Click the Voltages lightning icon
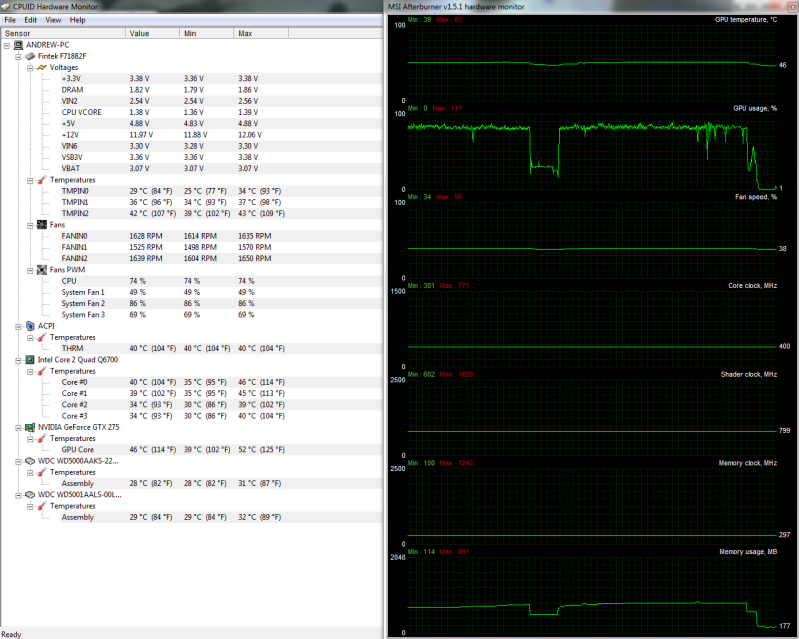The width and height of the screenshot is (799, 639). click(42, 67)
